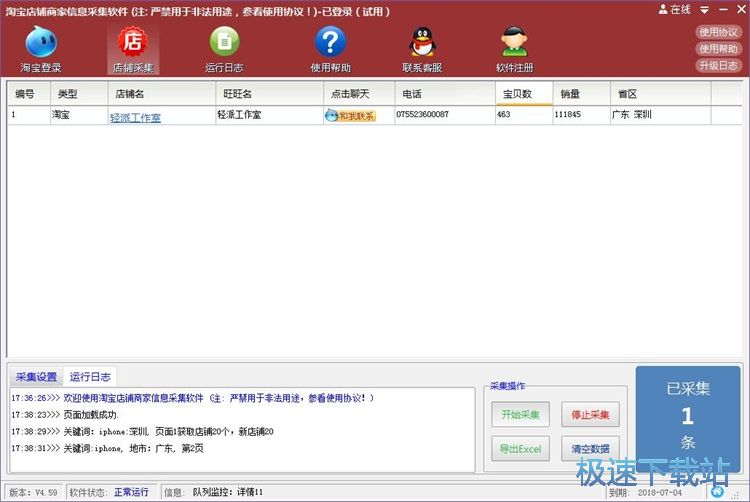The width and height of the screenshot is (750, 502).
Task: Open the 软件注册 person icon
Action: pyautogui.click(x=514, y=49)
